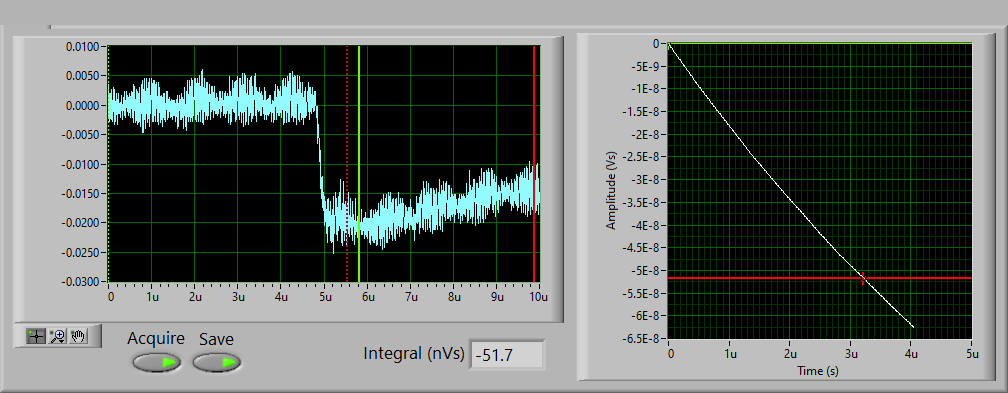Click the Integral (nVs) label text
The width and height of the screenshot is (1008, 393).
pos(413,353)
